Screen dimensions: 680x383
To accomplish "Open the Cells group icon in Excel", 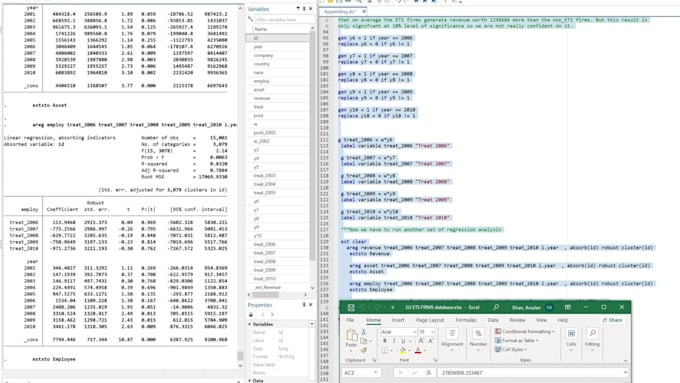I will [571, 334].
